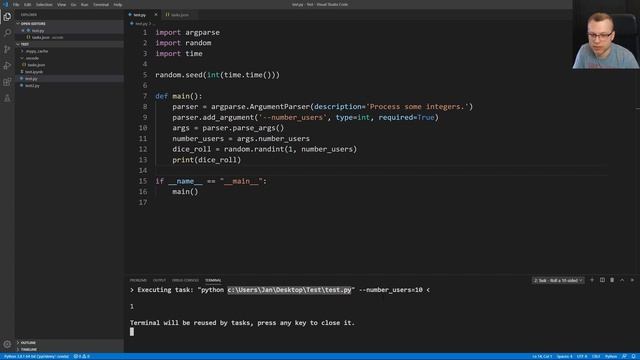This screenshot has height=360, width=640.
Task: Open the Test flask view in activity bar
Action: (7, 98)
